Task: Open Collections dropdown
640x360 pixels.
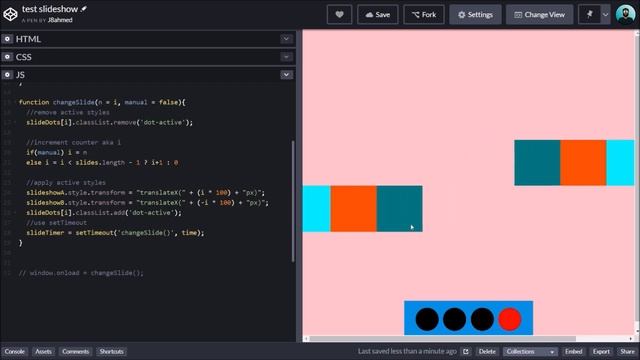Action: coord(530,351)
